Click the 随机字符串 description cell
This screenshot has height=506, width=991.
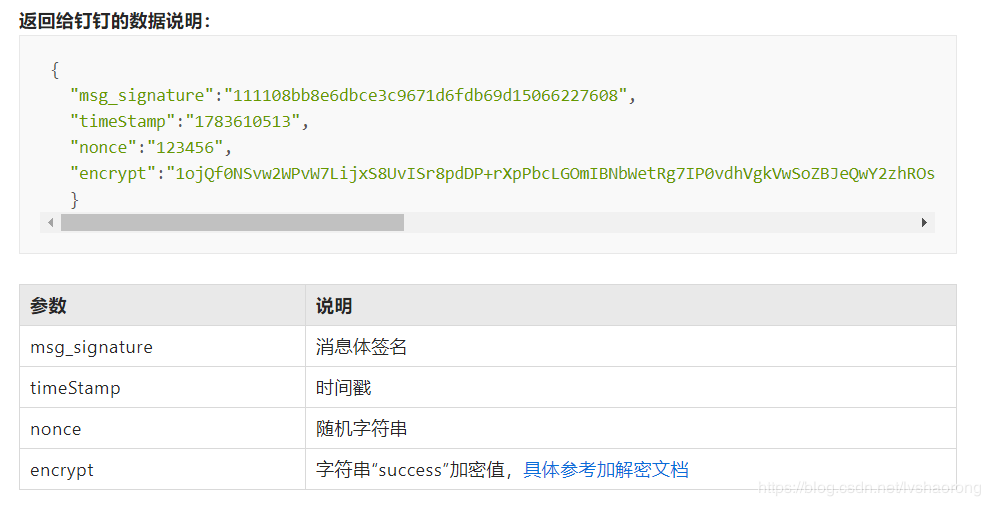(x=631, y=429)
